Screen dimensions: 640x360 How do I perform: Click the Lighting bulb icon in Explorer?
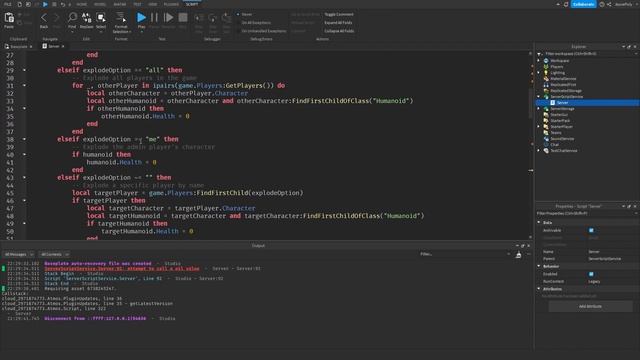(x=546, y=73)
